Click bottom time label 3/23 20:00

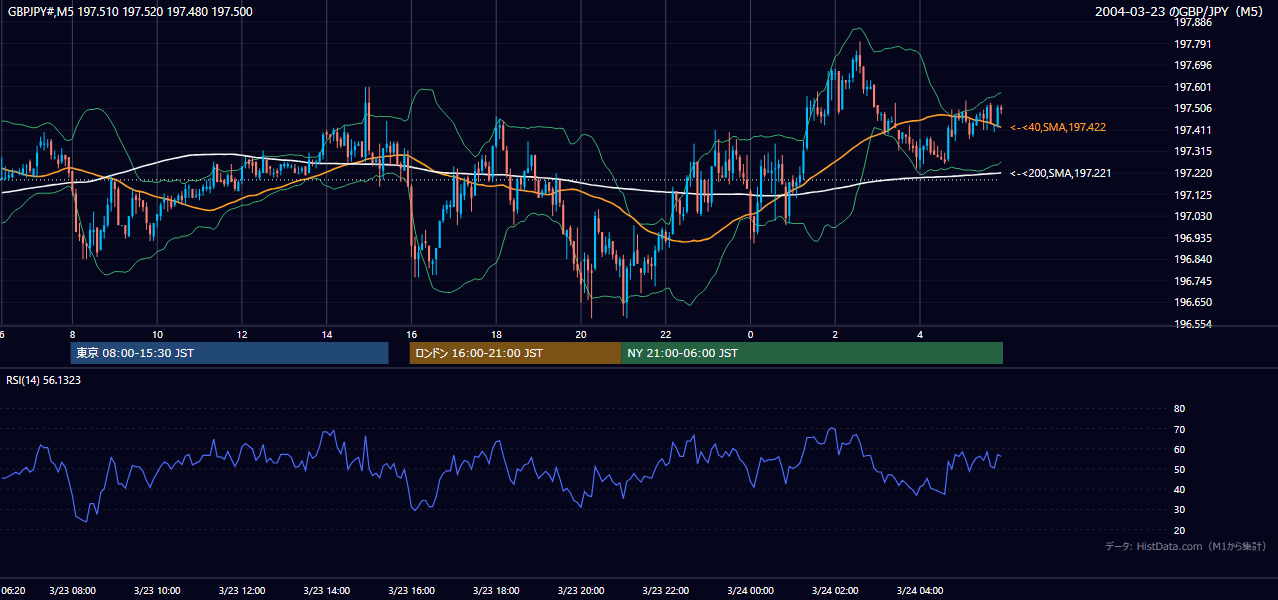click(x=581, y=591)
